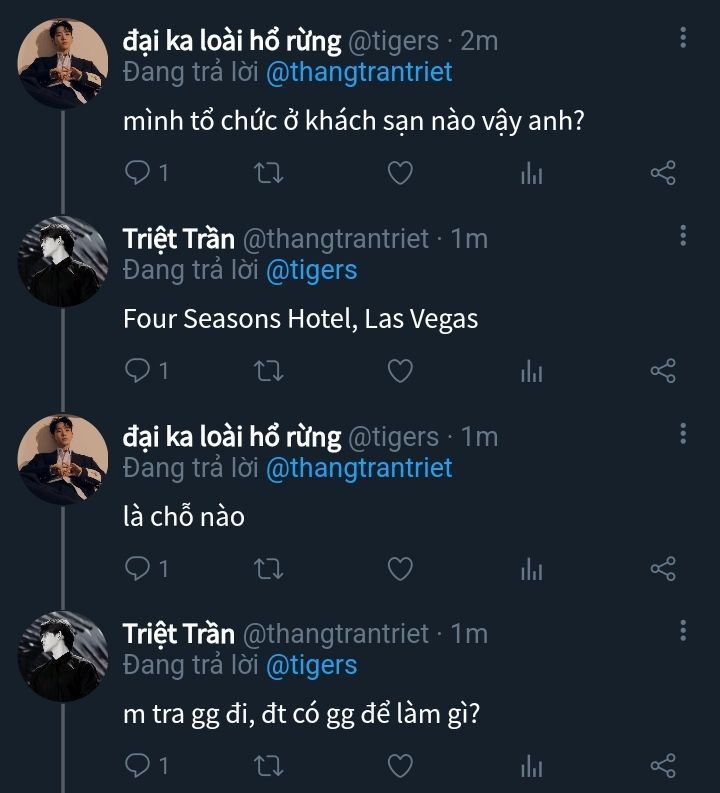This screenshot has height=793, width=720.
Task: Open @thangtrantriet mention link in first tweet
Action: point(359,72)
